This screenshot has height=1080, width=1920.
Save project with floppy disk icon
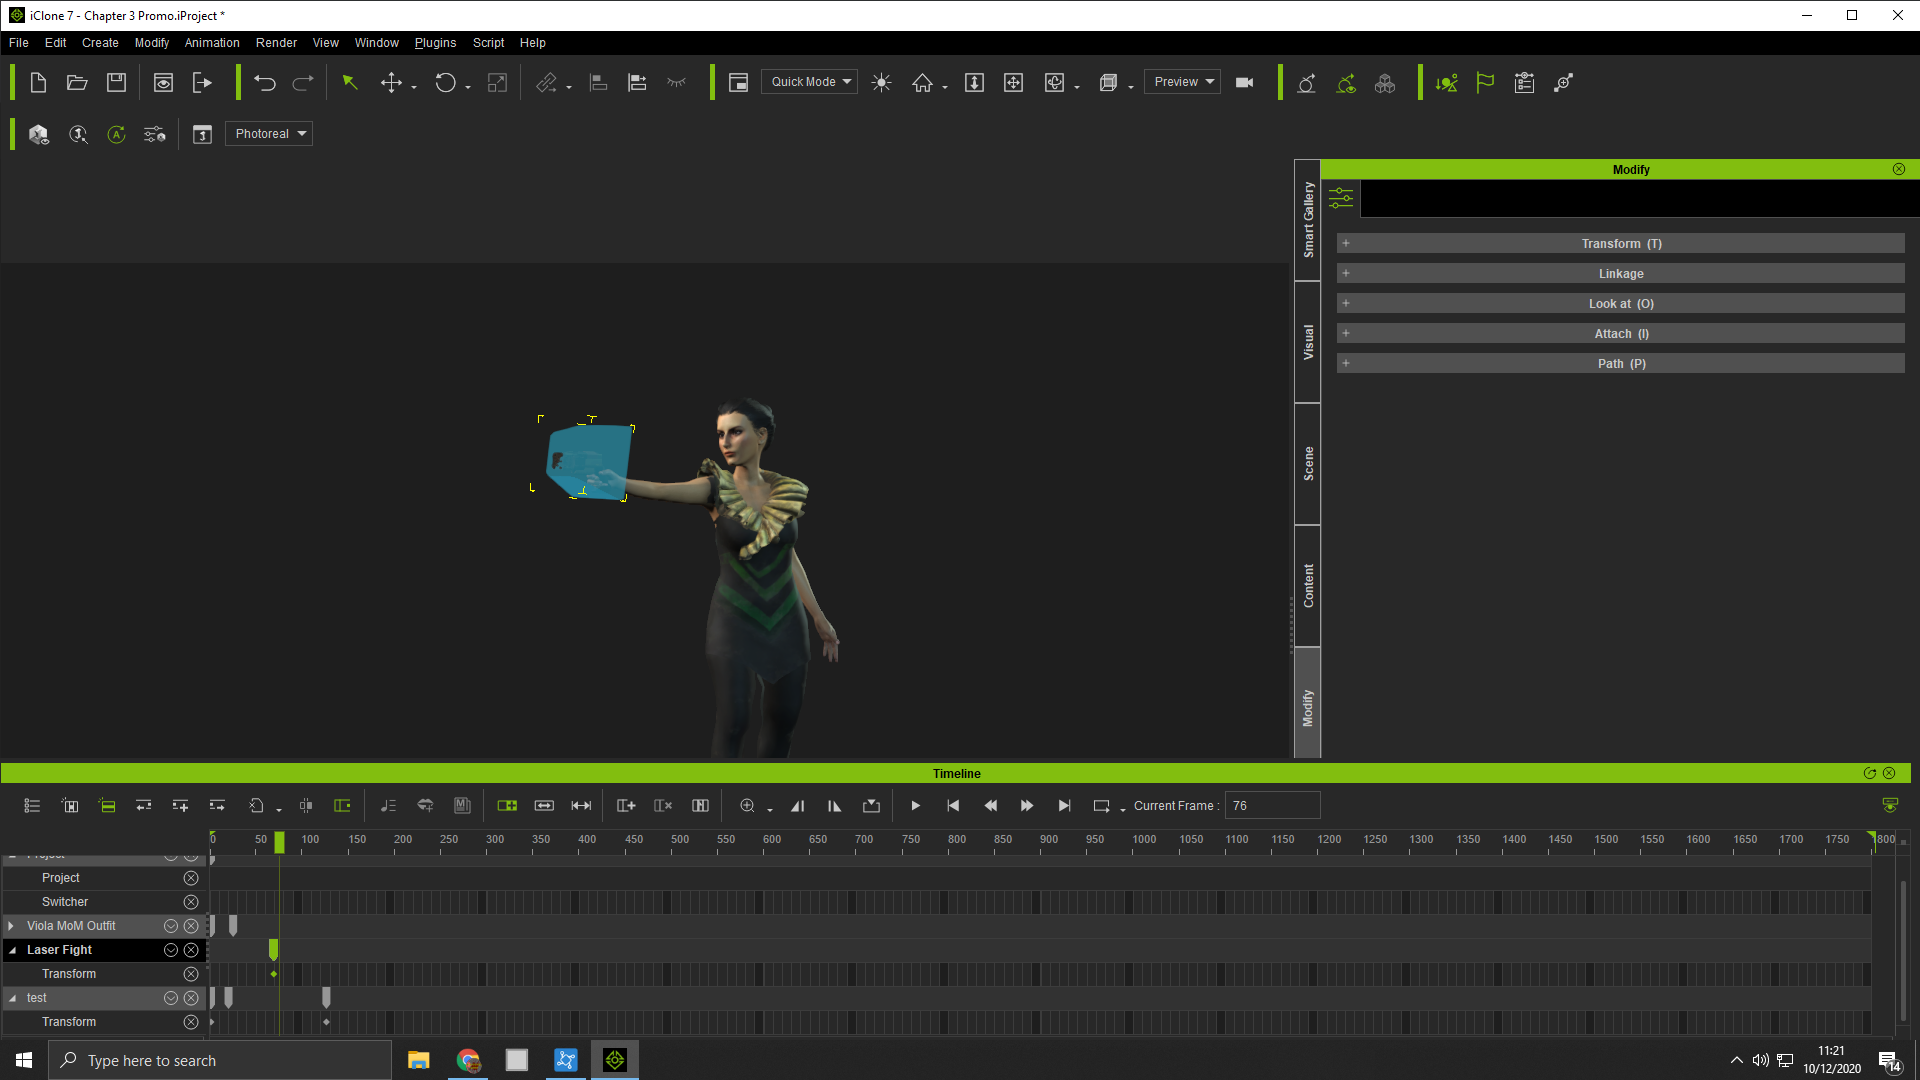[x=116, y=83]
